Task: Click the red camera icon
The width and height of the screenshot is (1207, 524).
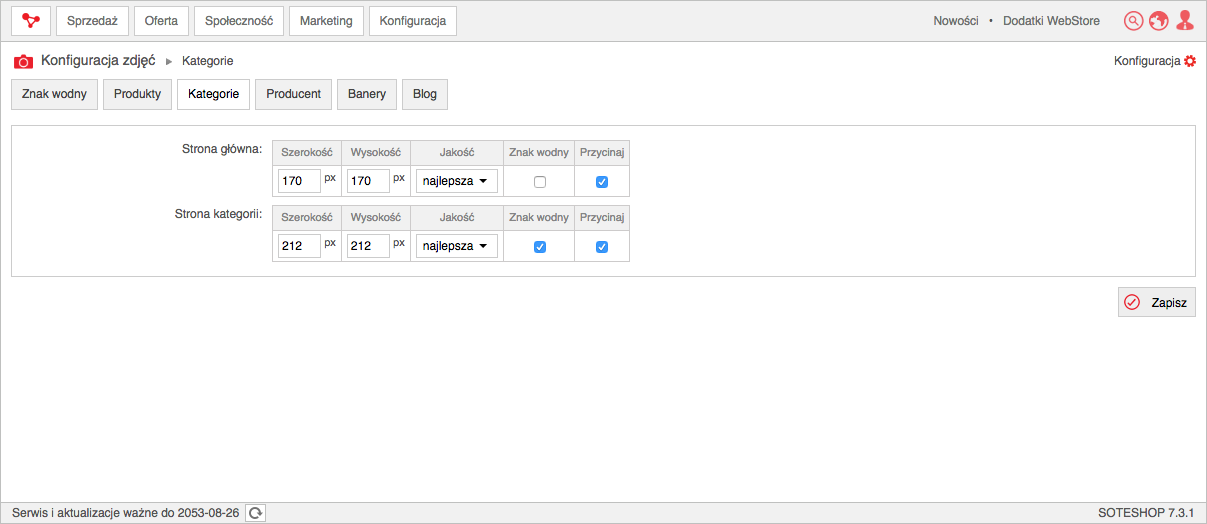Action: point(23,61)
